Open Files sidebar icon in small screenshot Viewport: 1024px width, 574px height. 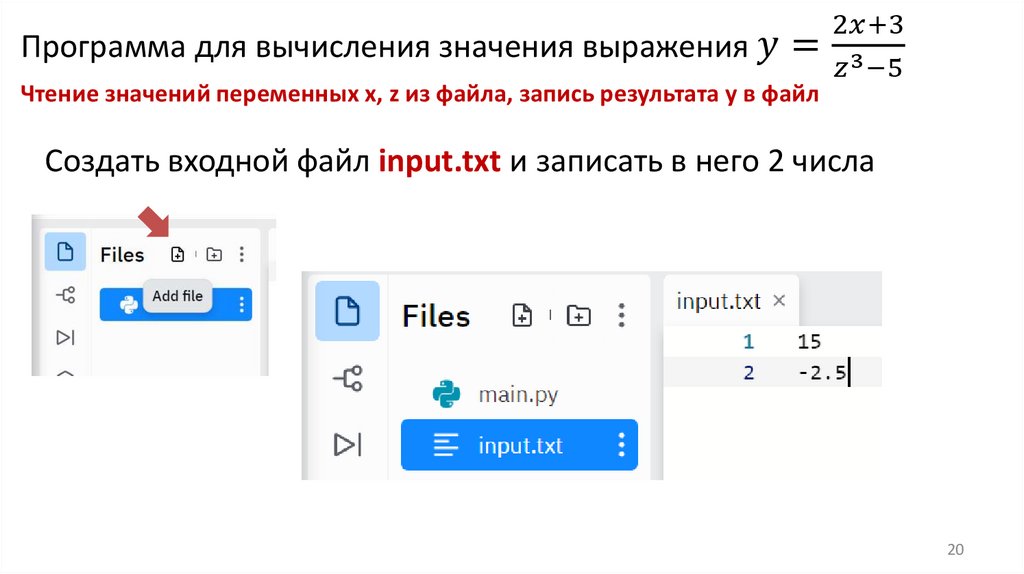pyautogui.click(x=65, y=252)
